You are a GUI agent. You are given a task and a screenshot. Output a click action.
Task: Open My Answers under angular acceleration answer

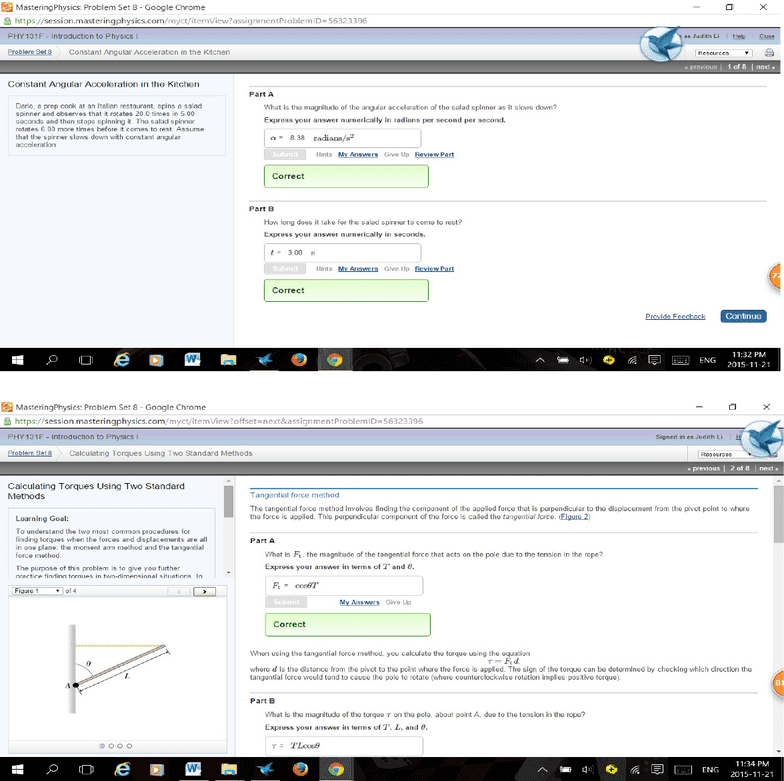(358, 154)
